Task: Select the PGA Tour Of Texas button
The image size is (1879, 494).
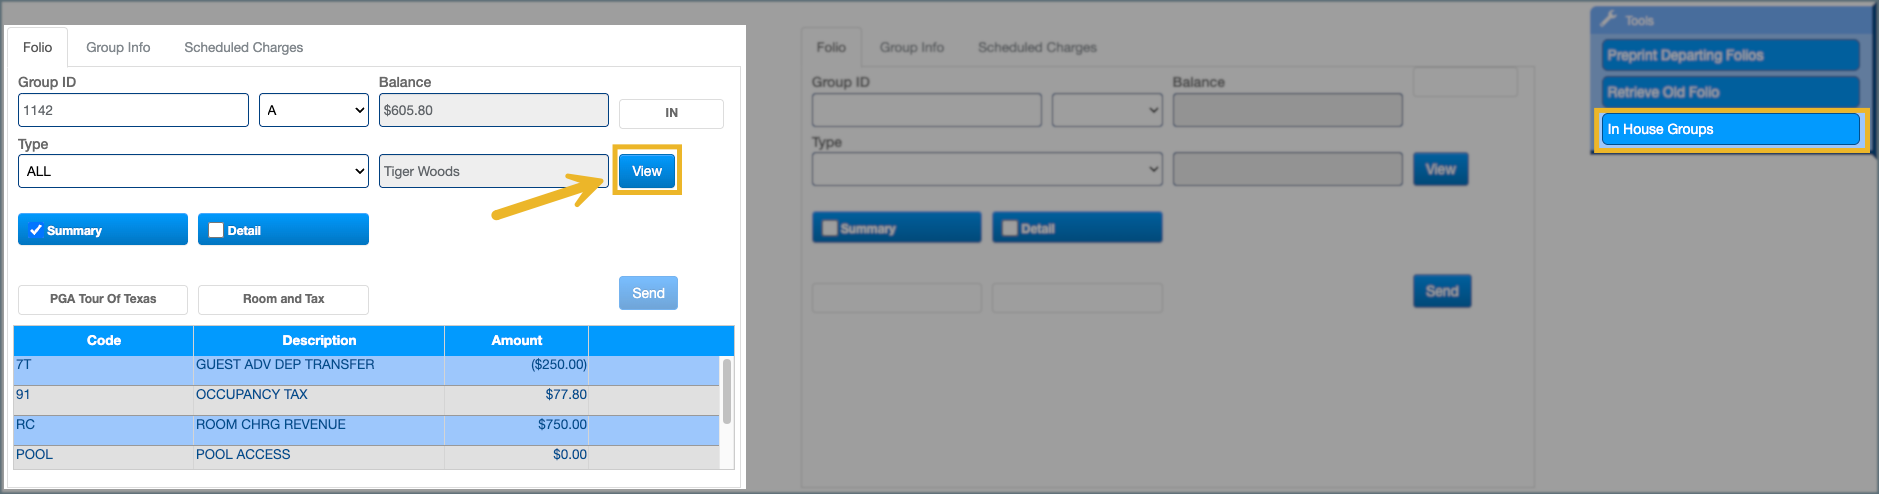Action: (103, 299)
